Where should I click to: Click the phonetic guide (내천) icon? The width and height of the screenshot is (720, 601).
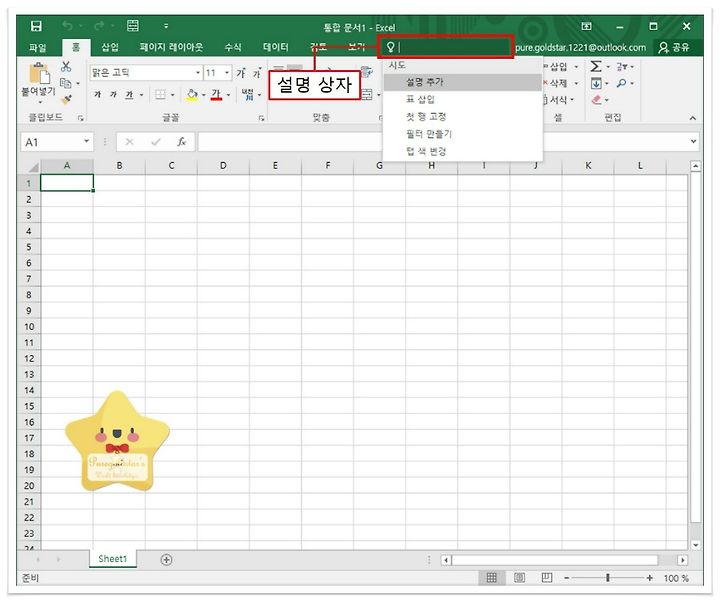tap(248, 95)
